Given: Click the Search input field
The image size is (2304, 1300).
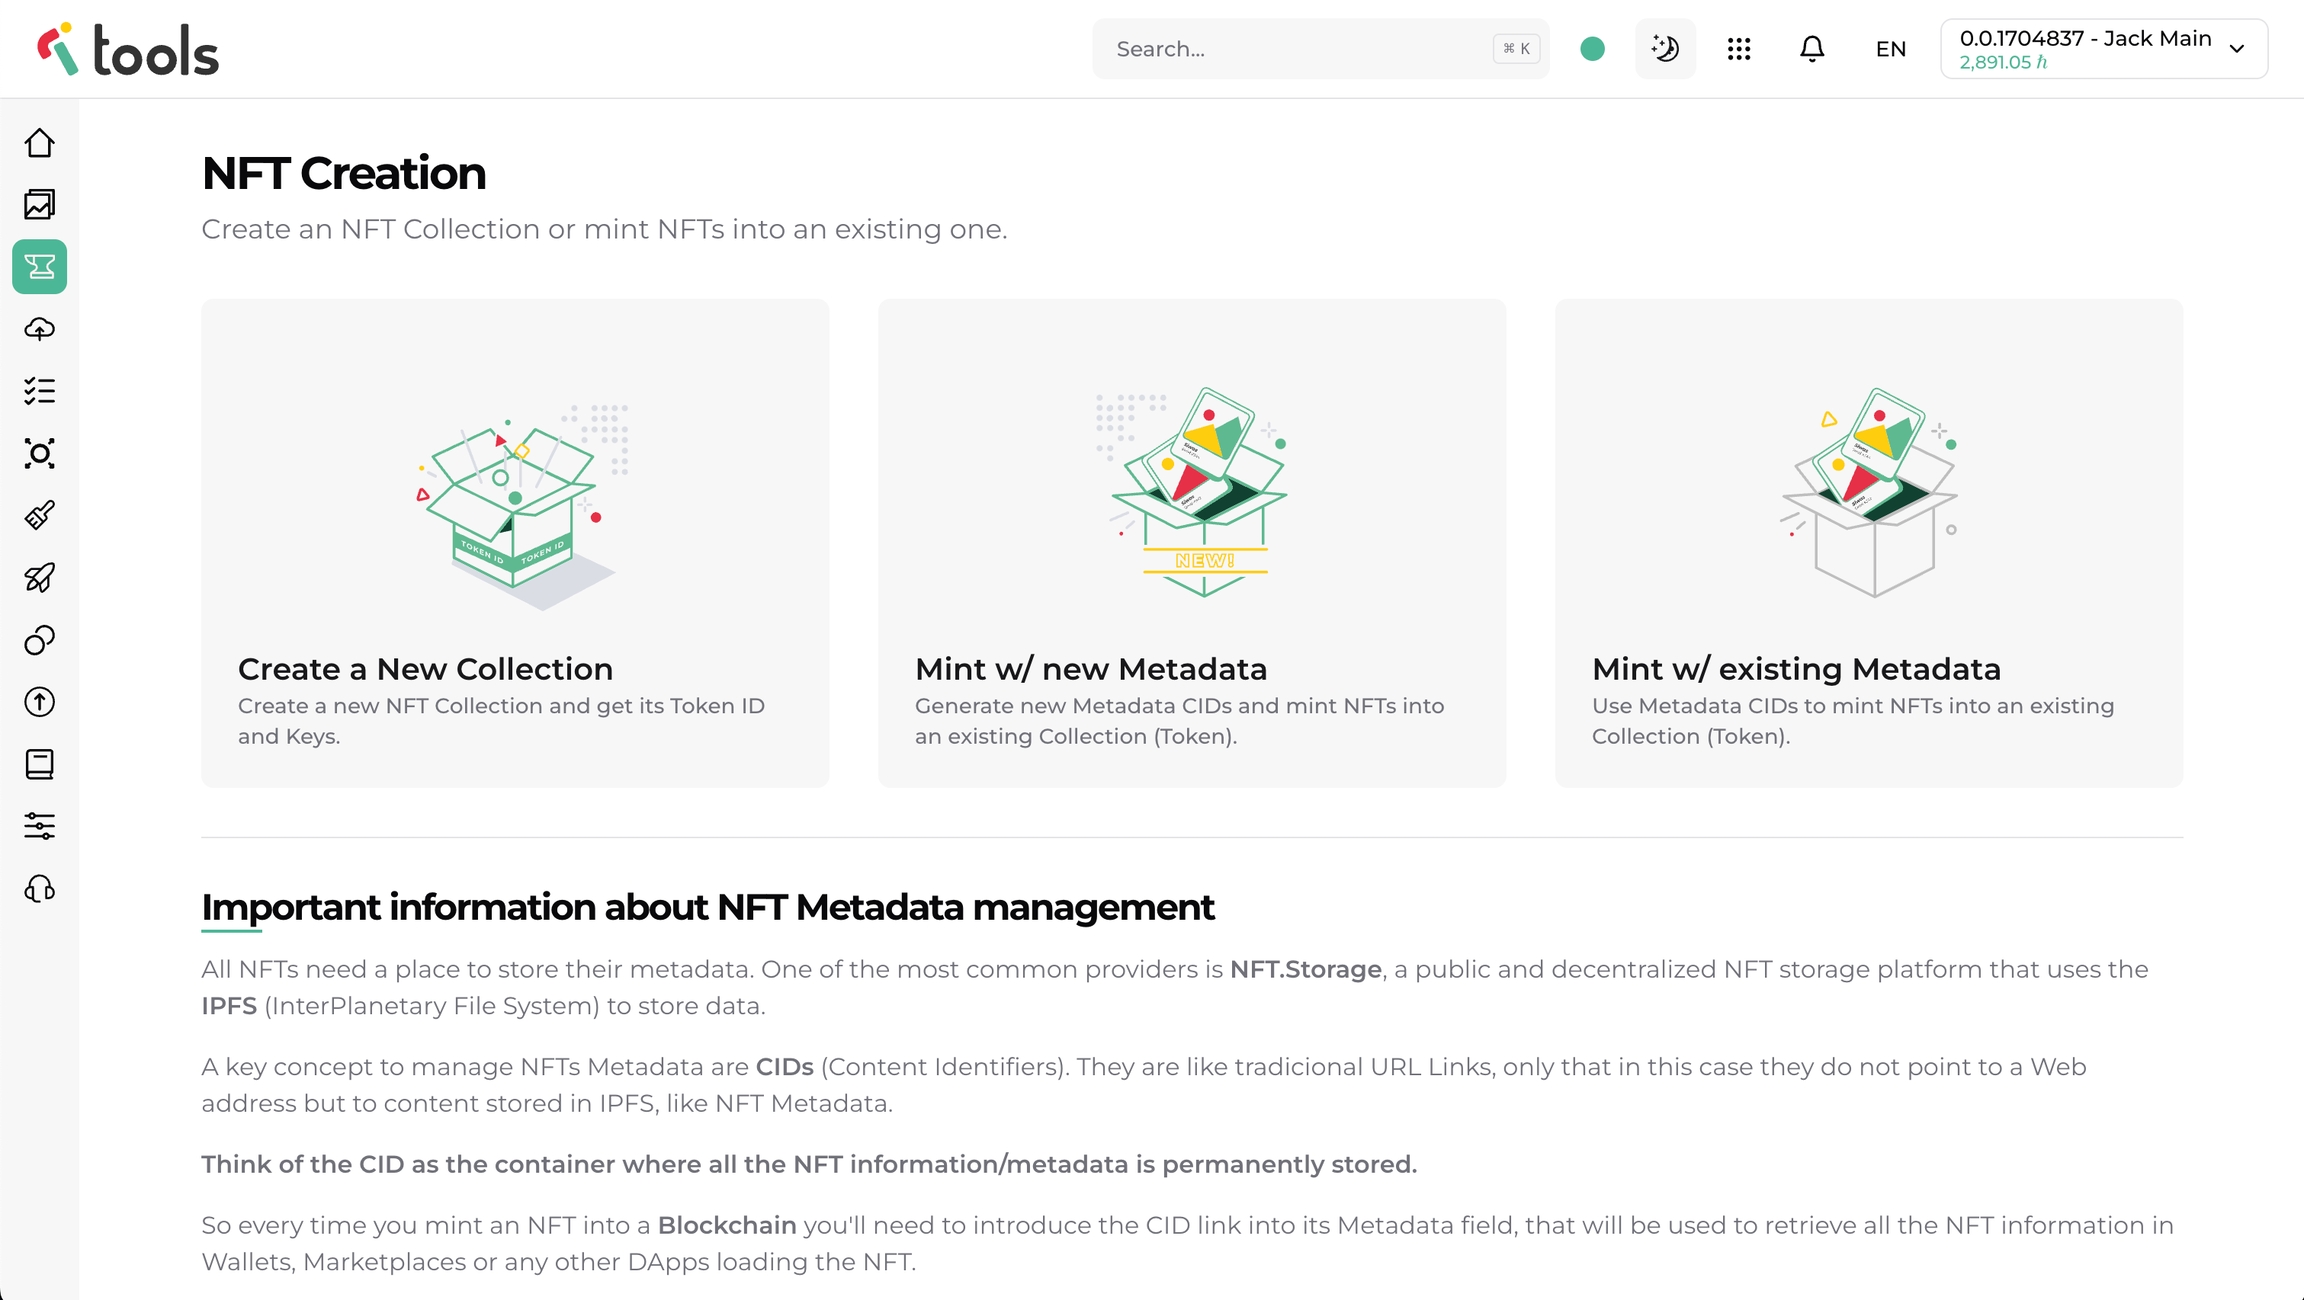Looking at the screenshot, I should (x=1300, y=49).
